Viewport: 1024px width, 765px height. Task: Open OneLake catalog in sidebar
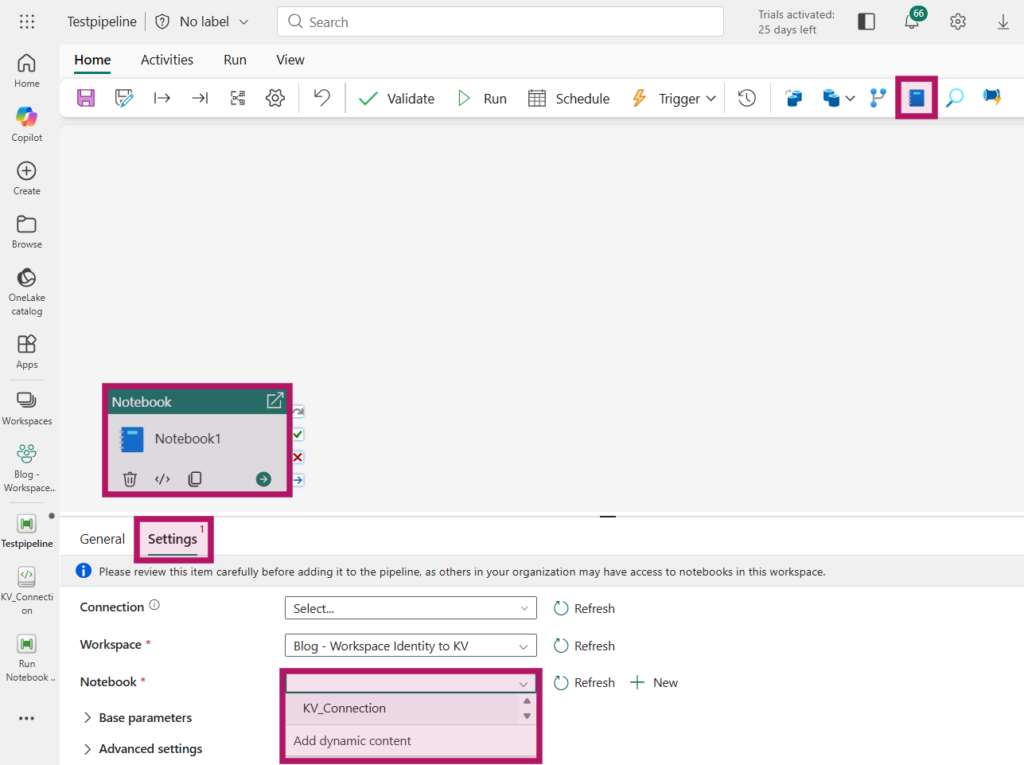pos(27,290)
